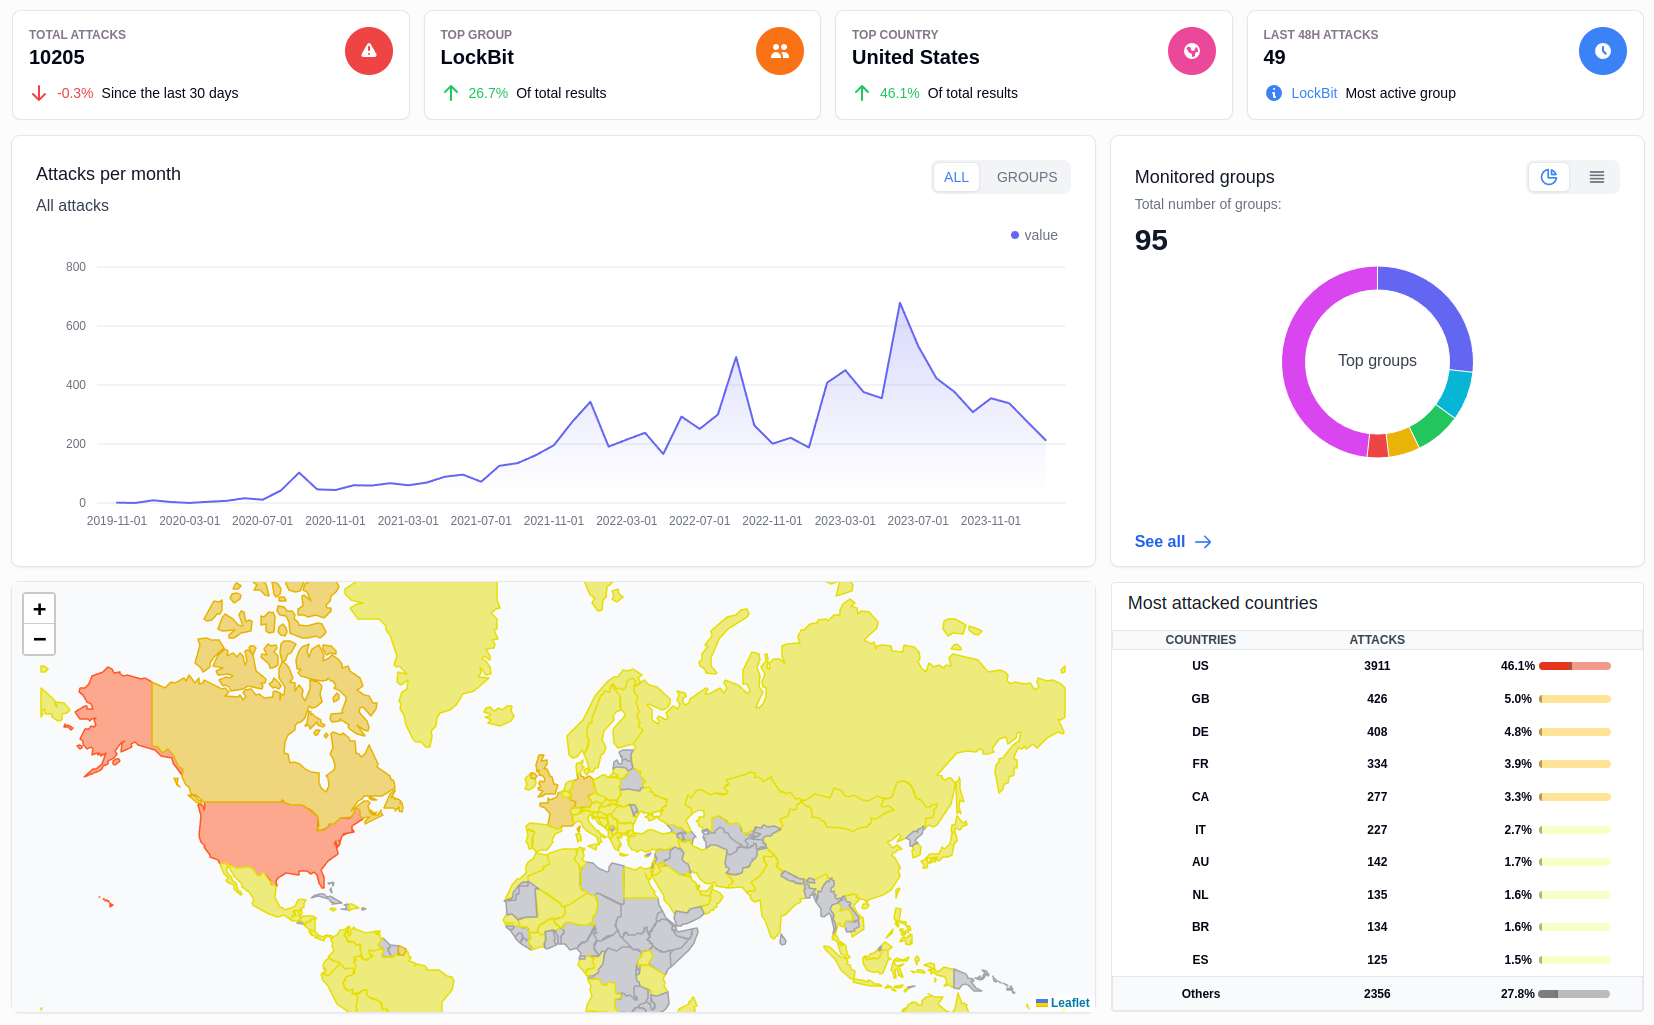Click the Top groups label in donut center

(x=1377, y=360)
